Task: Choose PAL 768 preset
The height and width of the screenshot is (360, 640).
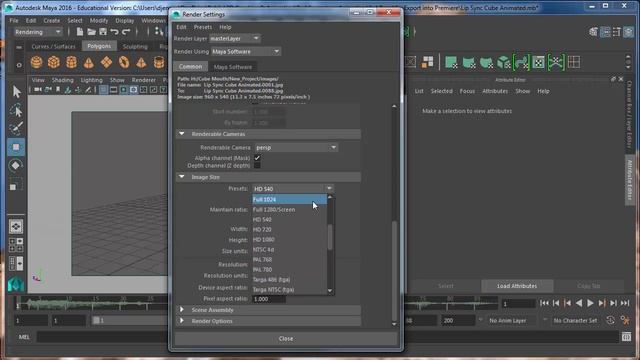Action: pyautogui.click(x=289, y=259)
